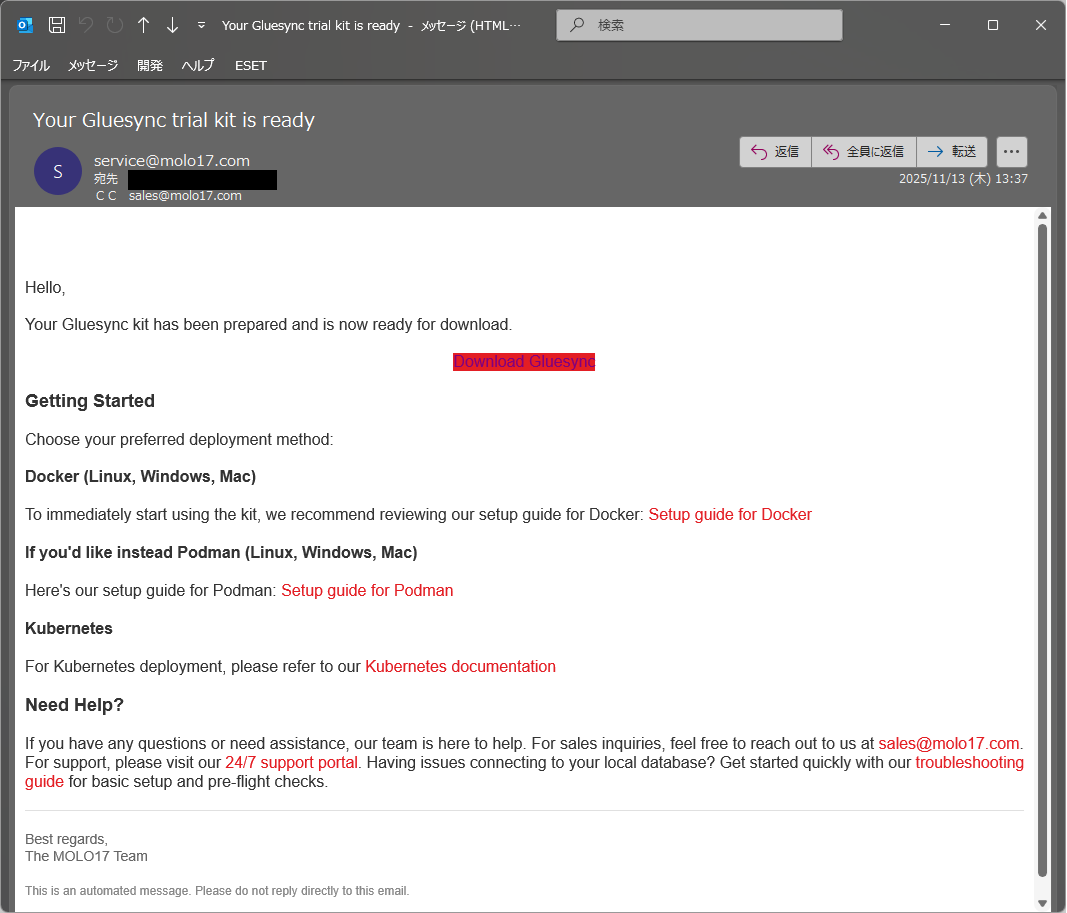The height and width of the screenshot is (913, 1067).
Task: Go to next item with down arrow
Action: [172, 25]
